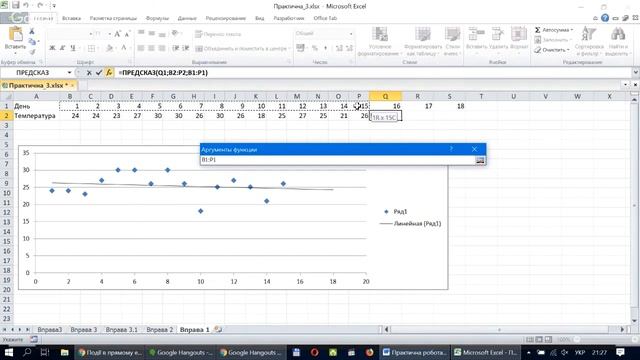The height and width of the screenshot is (360, 640).
Task: Open the Данные ribbon tab
Action: coord(187,18)
